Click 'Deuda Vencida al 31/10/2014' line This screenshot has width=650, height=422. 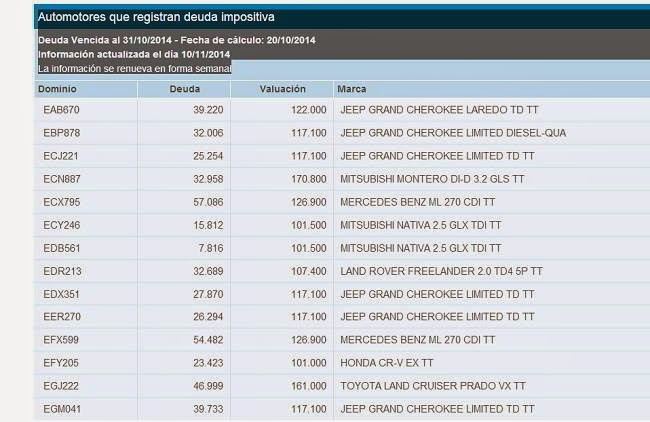[x=177, y=40]
